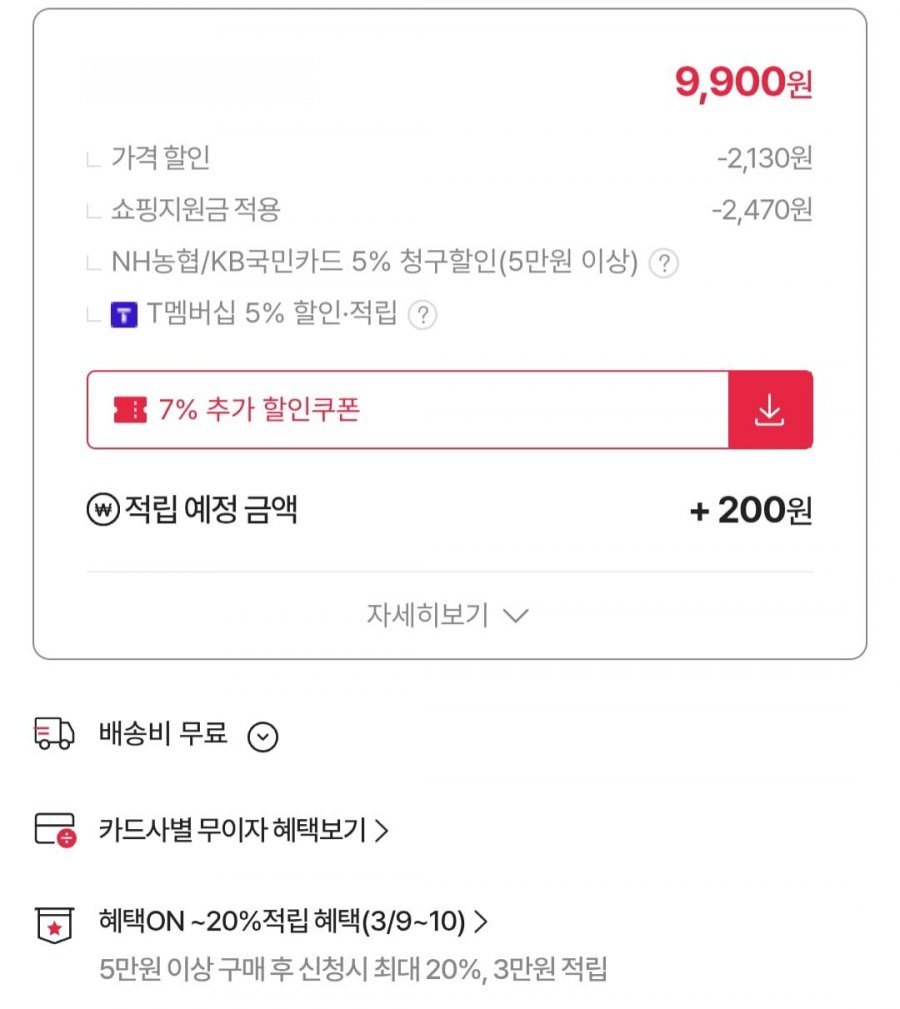
Task: Click the won symbol points icon
Action: pyautogui.click(x=103, y=511)
